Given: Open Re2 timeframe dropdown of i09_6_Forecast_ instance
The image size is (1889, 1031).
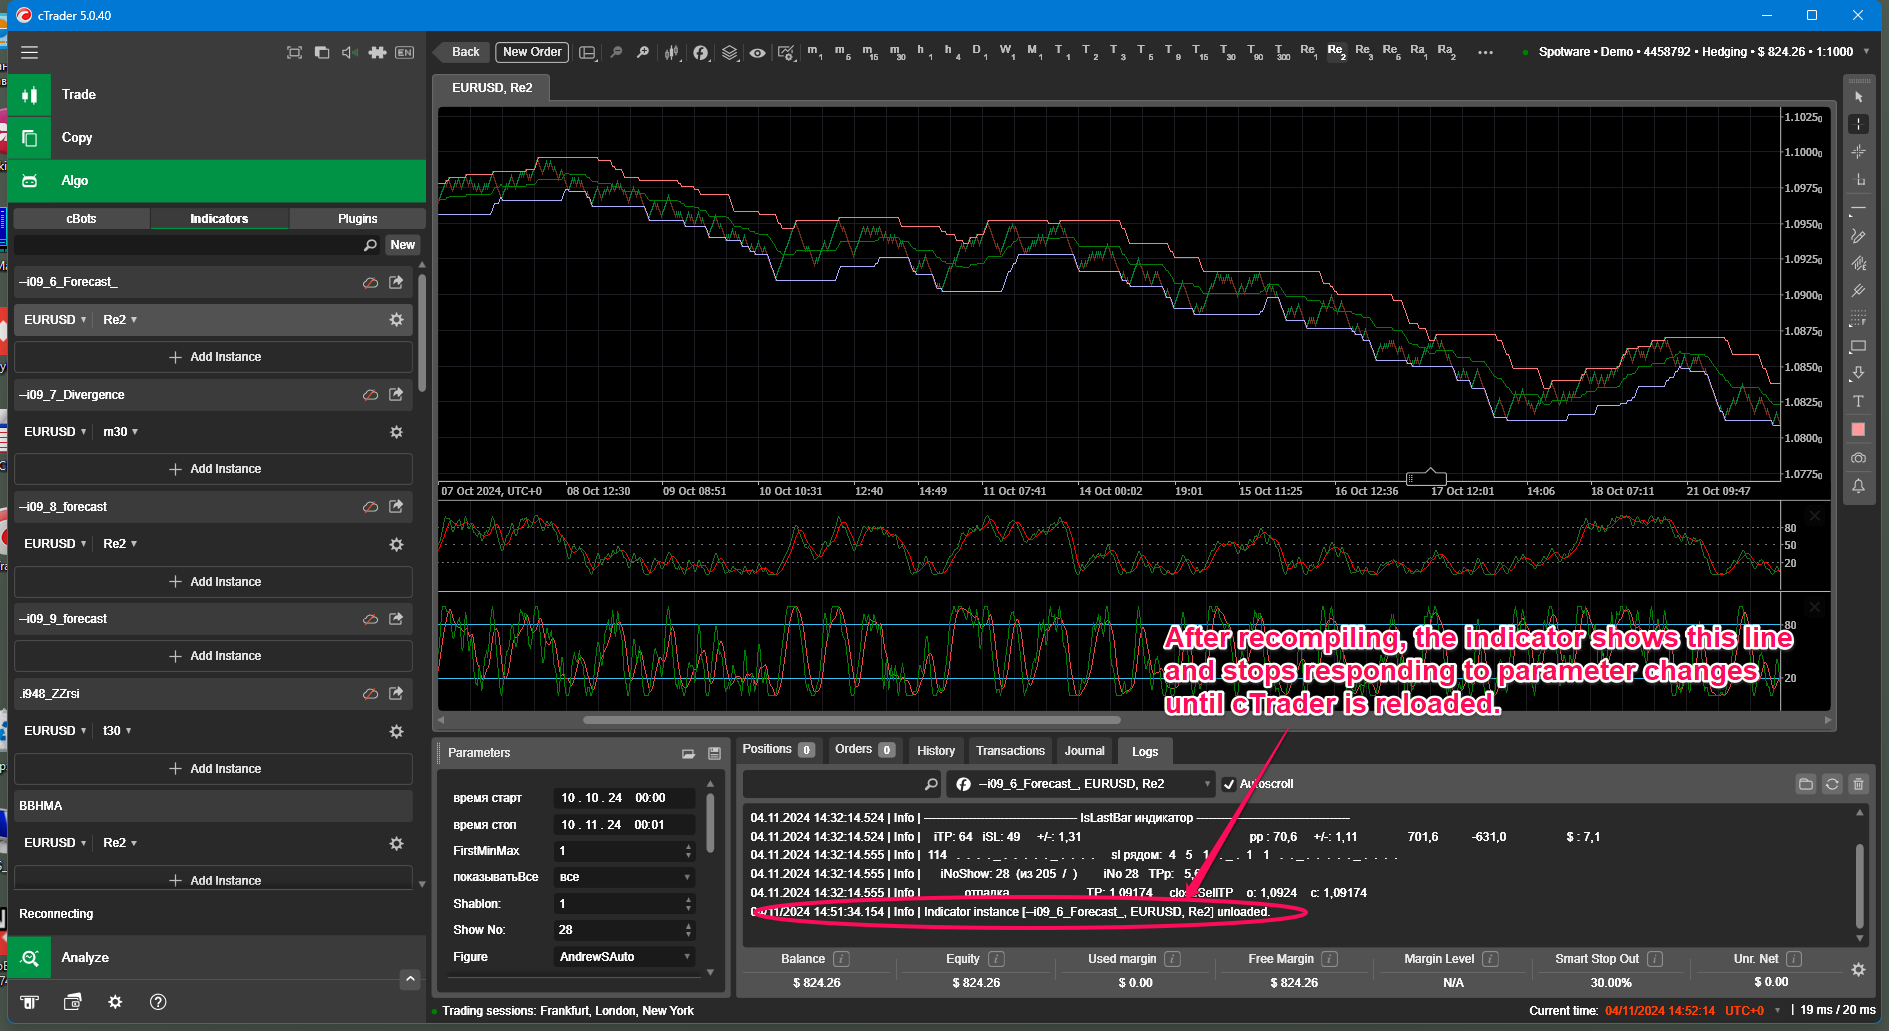Looking at the screenshot, I should point(120,320).
